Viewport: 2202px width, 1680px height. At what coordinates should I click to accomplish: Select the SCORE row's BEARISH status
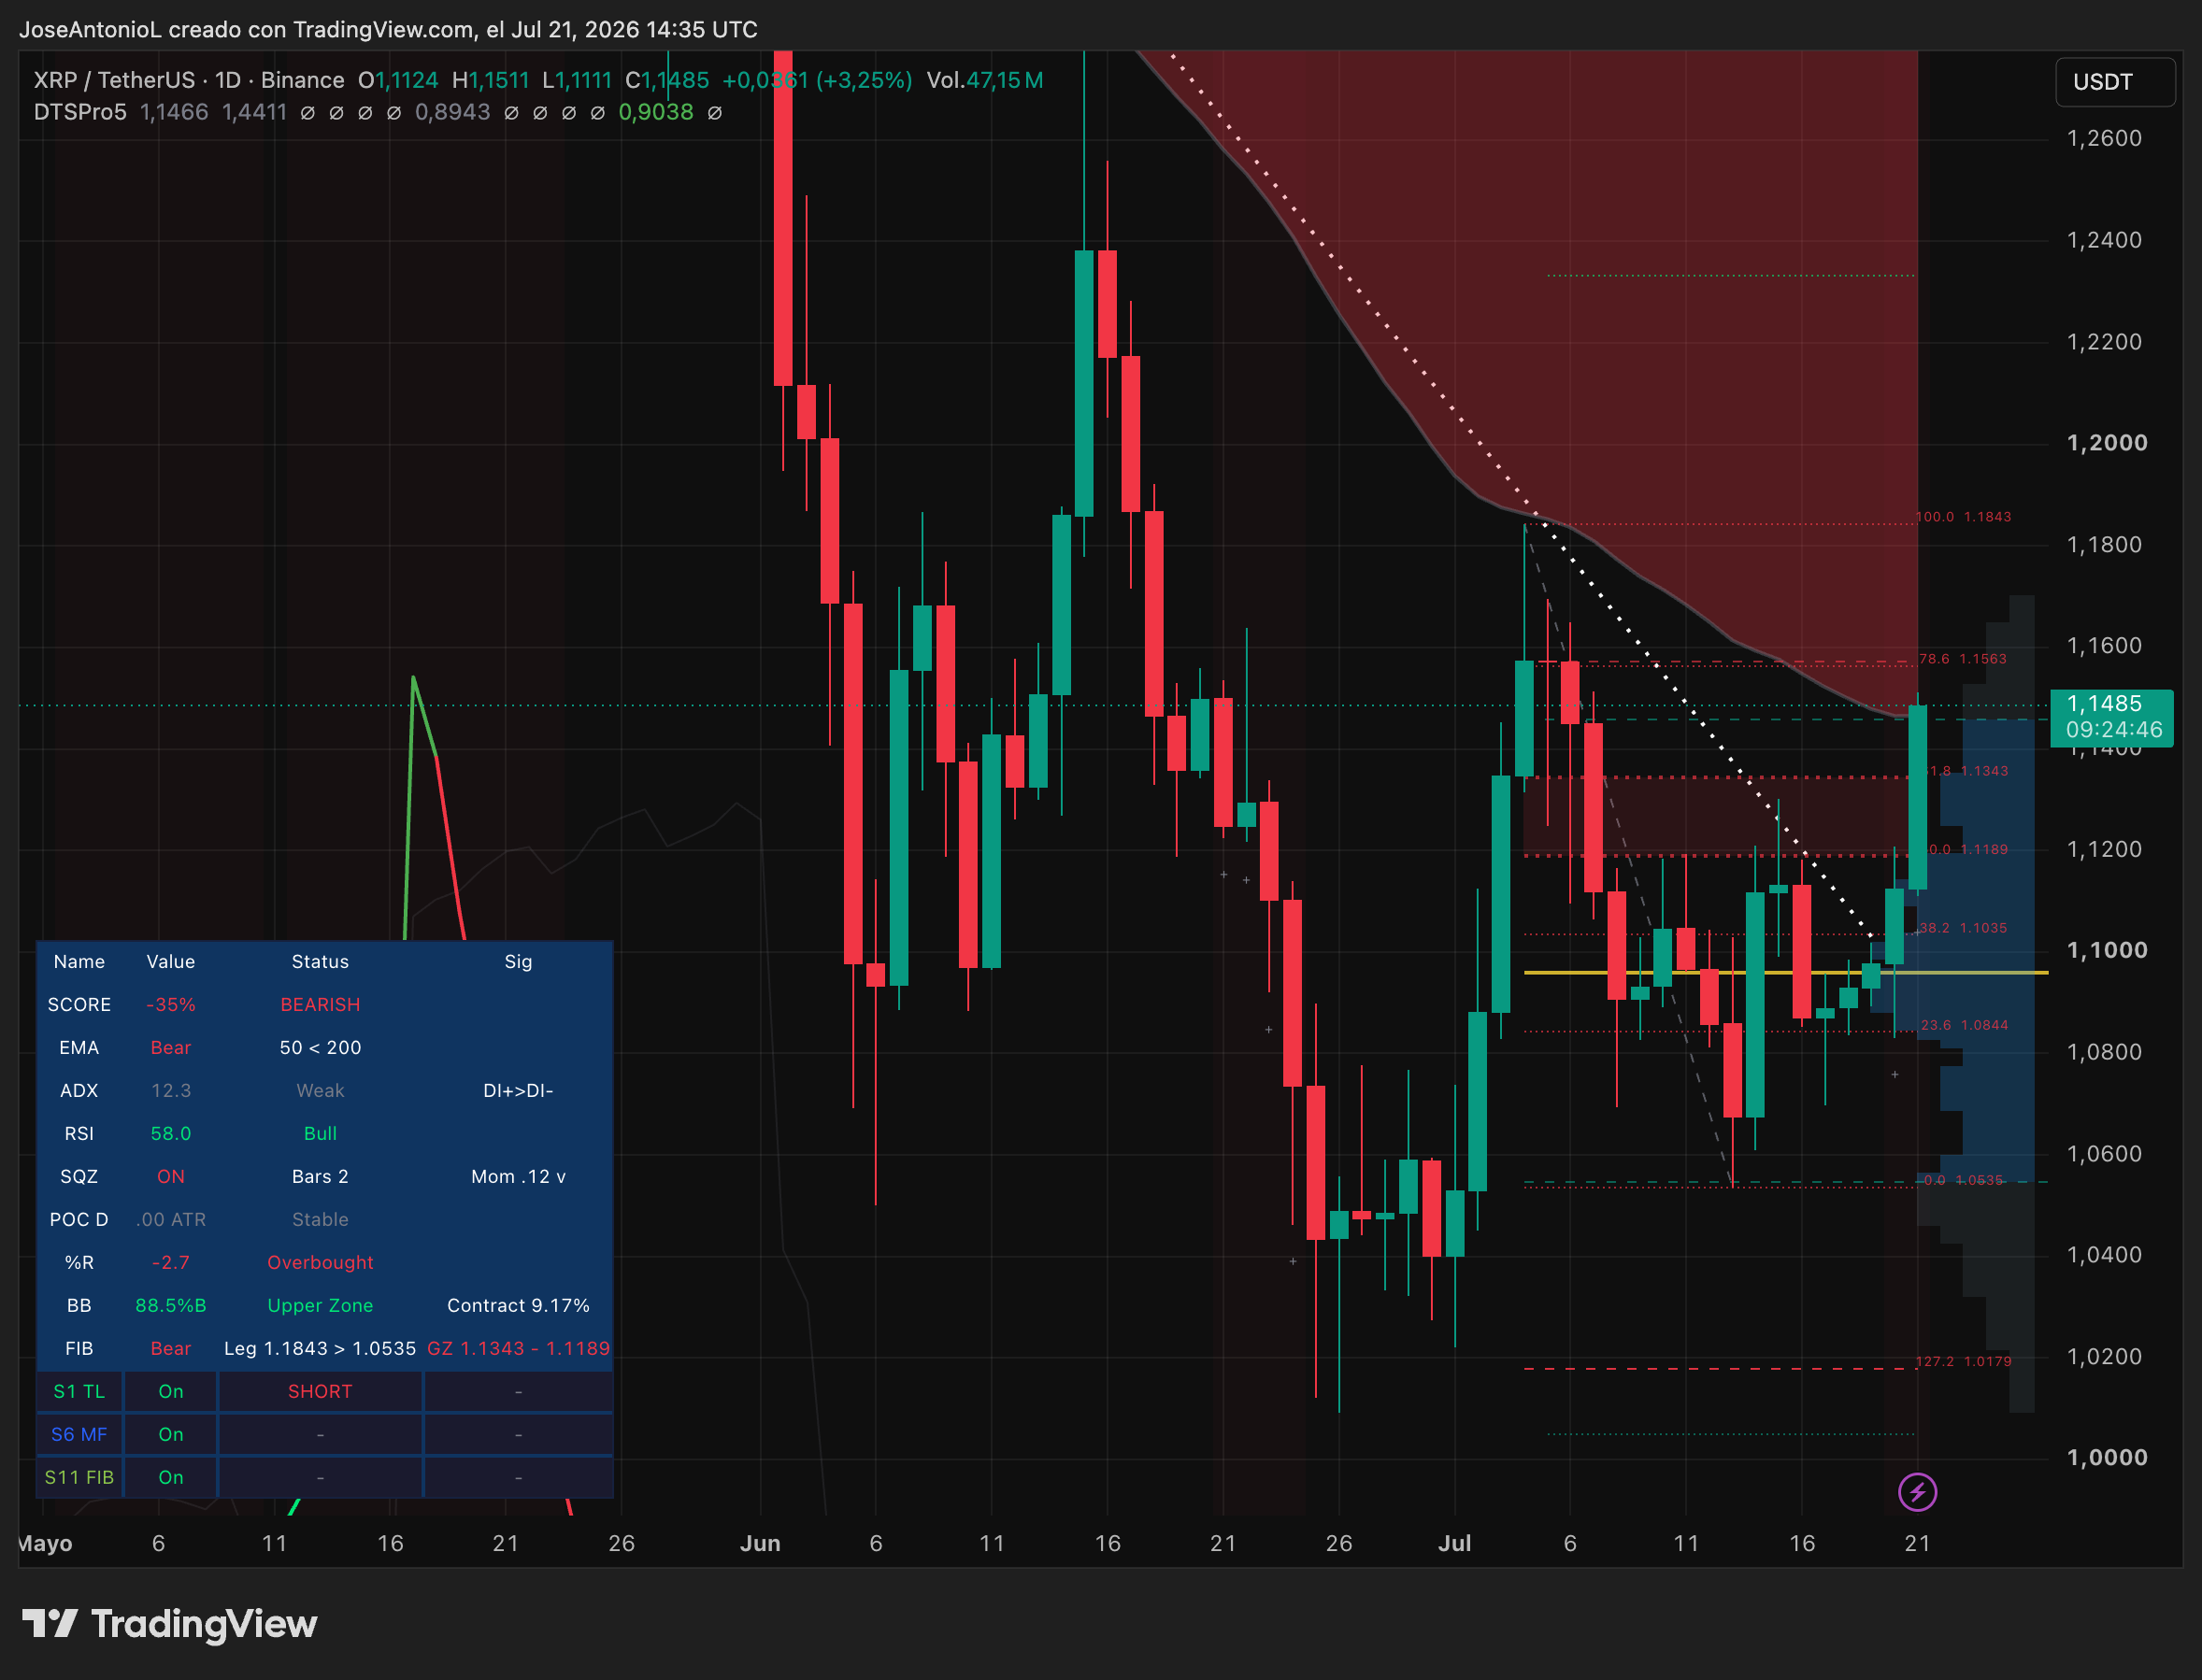[320, 1004]
